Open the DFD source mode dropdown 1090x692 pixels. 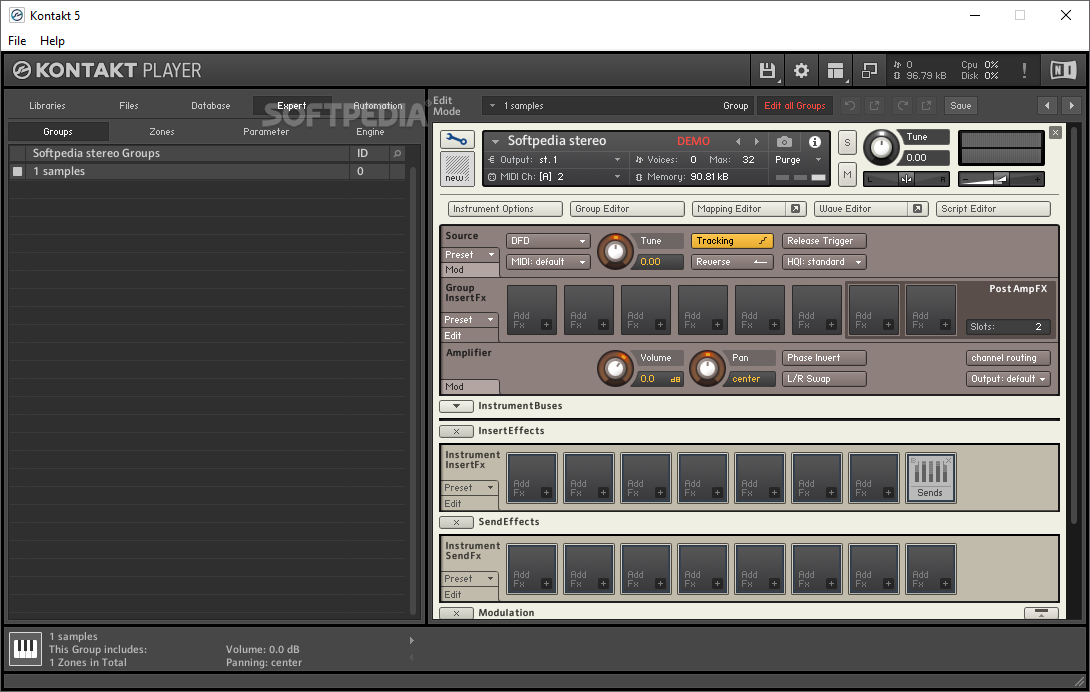548,241
